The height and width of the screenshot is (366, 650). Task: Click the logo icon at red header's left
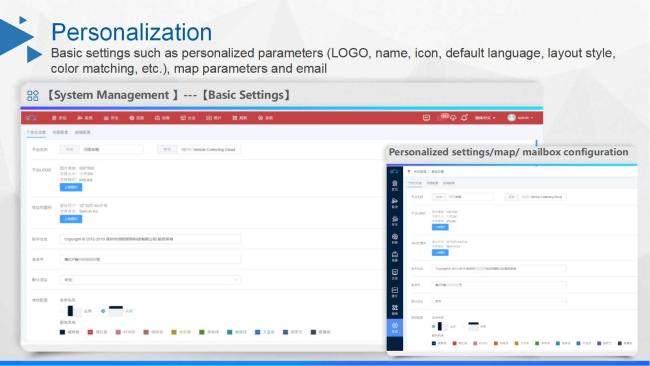coord(32,118)
